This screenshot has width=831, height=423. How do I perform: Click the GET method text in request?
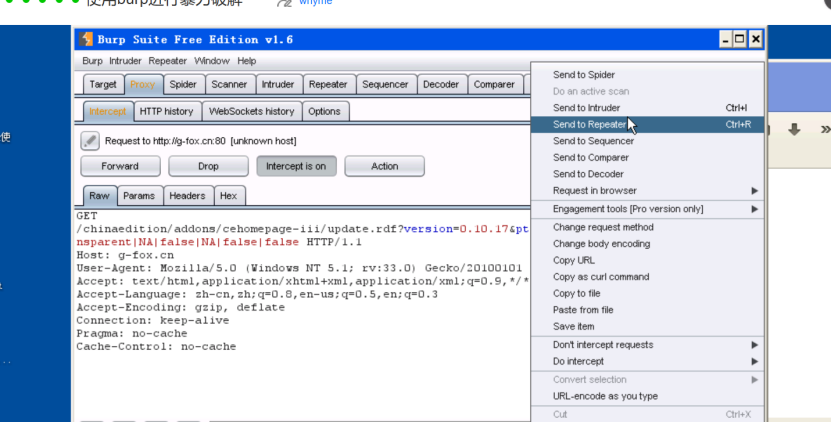click(x=87, y=216)
